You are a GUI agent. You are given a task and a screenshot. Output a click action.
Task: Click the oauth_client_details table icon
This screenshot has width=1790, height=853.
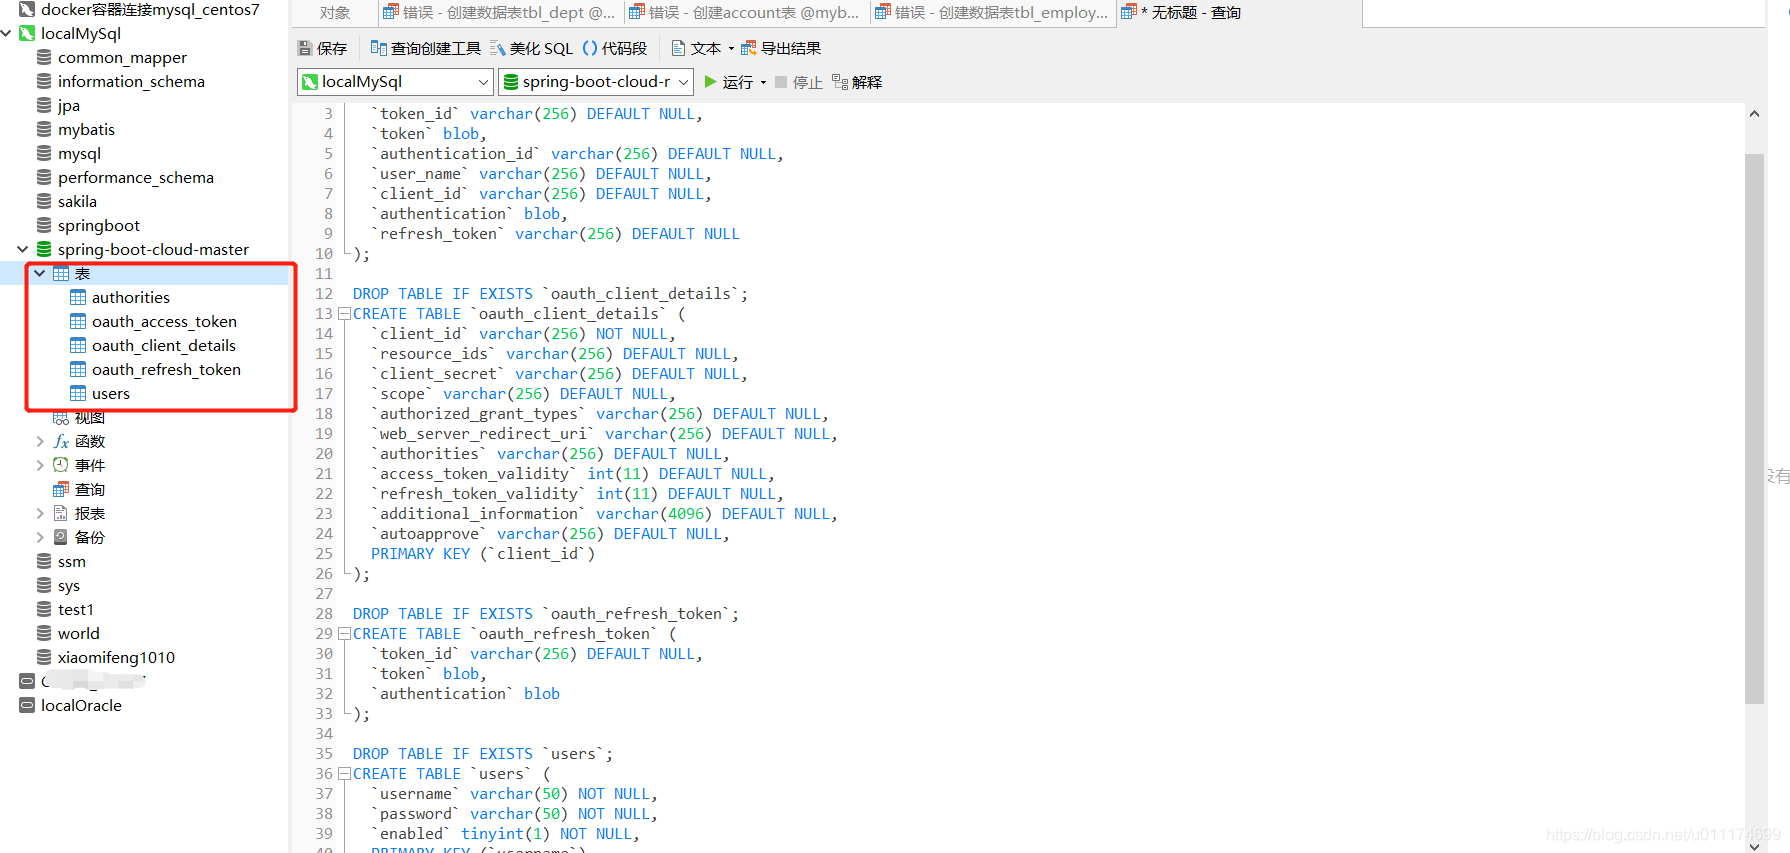coord(78,346)
